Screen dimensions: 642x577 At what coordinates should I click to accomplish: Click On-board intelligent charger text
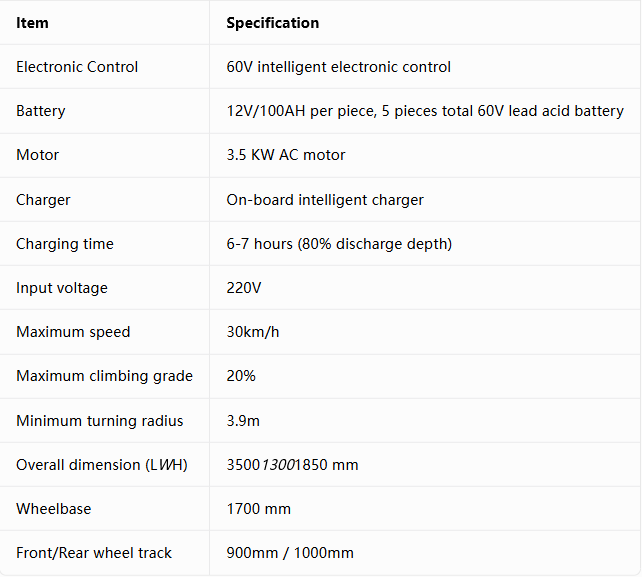tap(325, 200)
